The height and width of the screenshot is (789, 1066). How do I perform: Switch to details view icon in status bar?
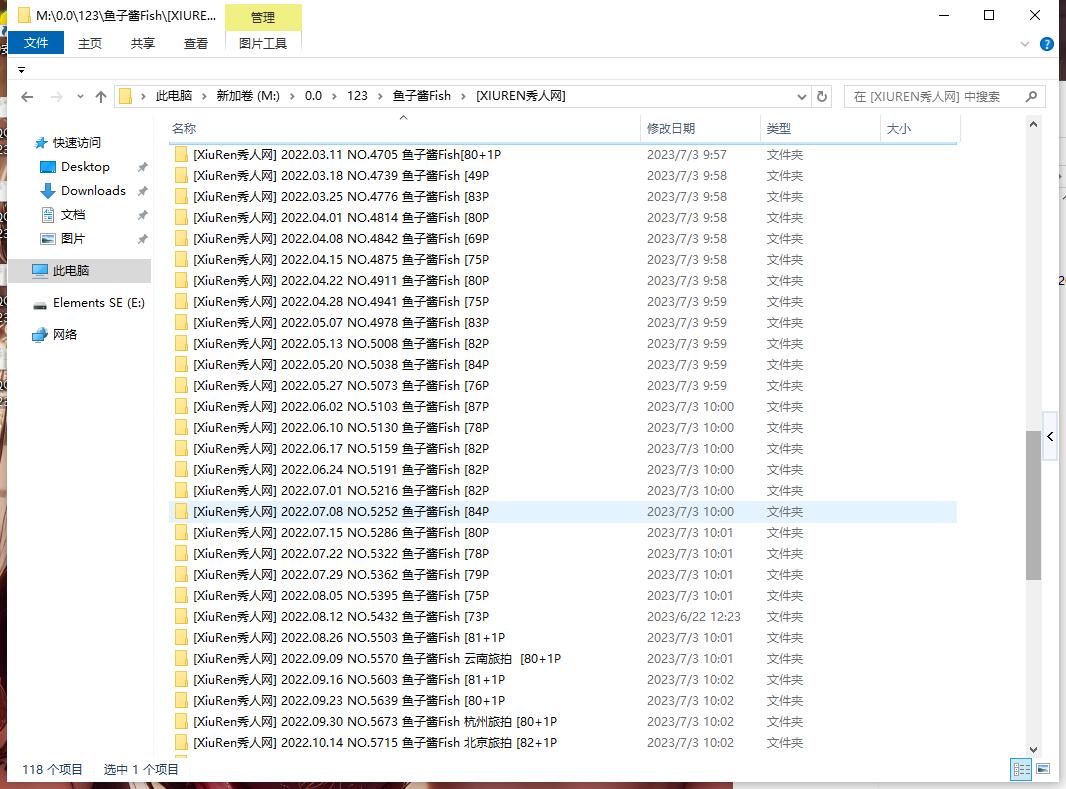pos(1021,769)
